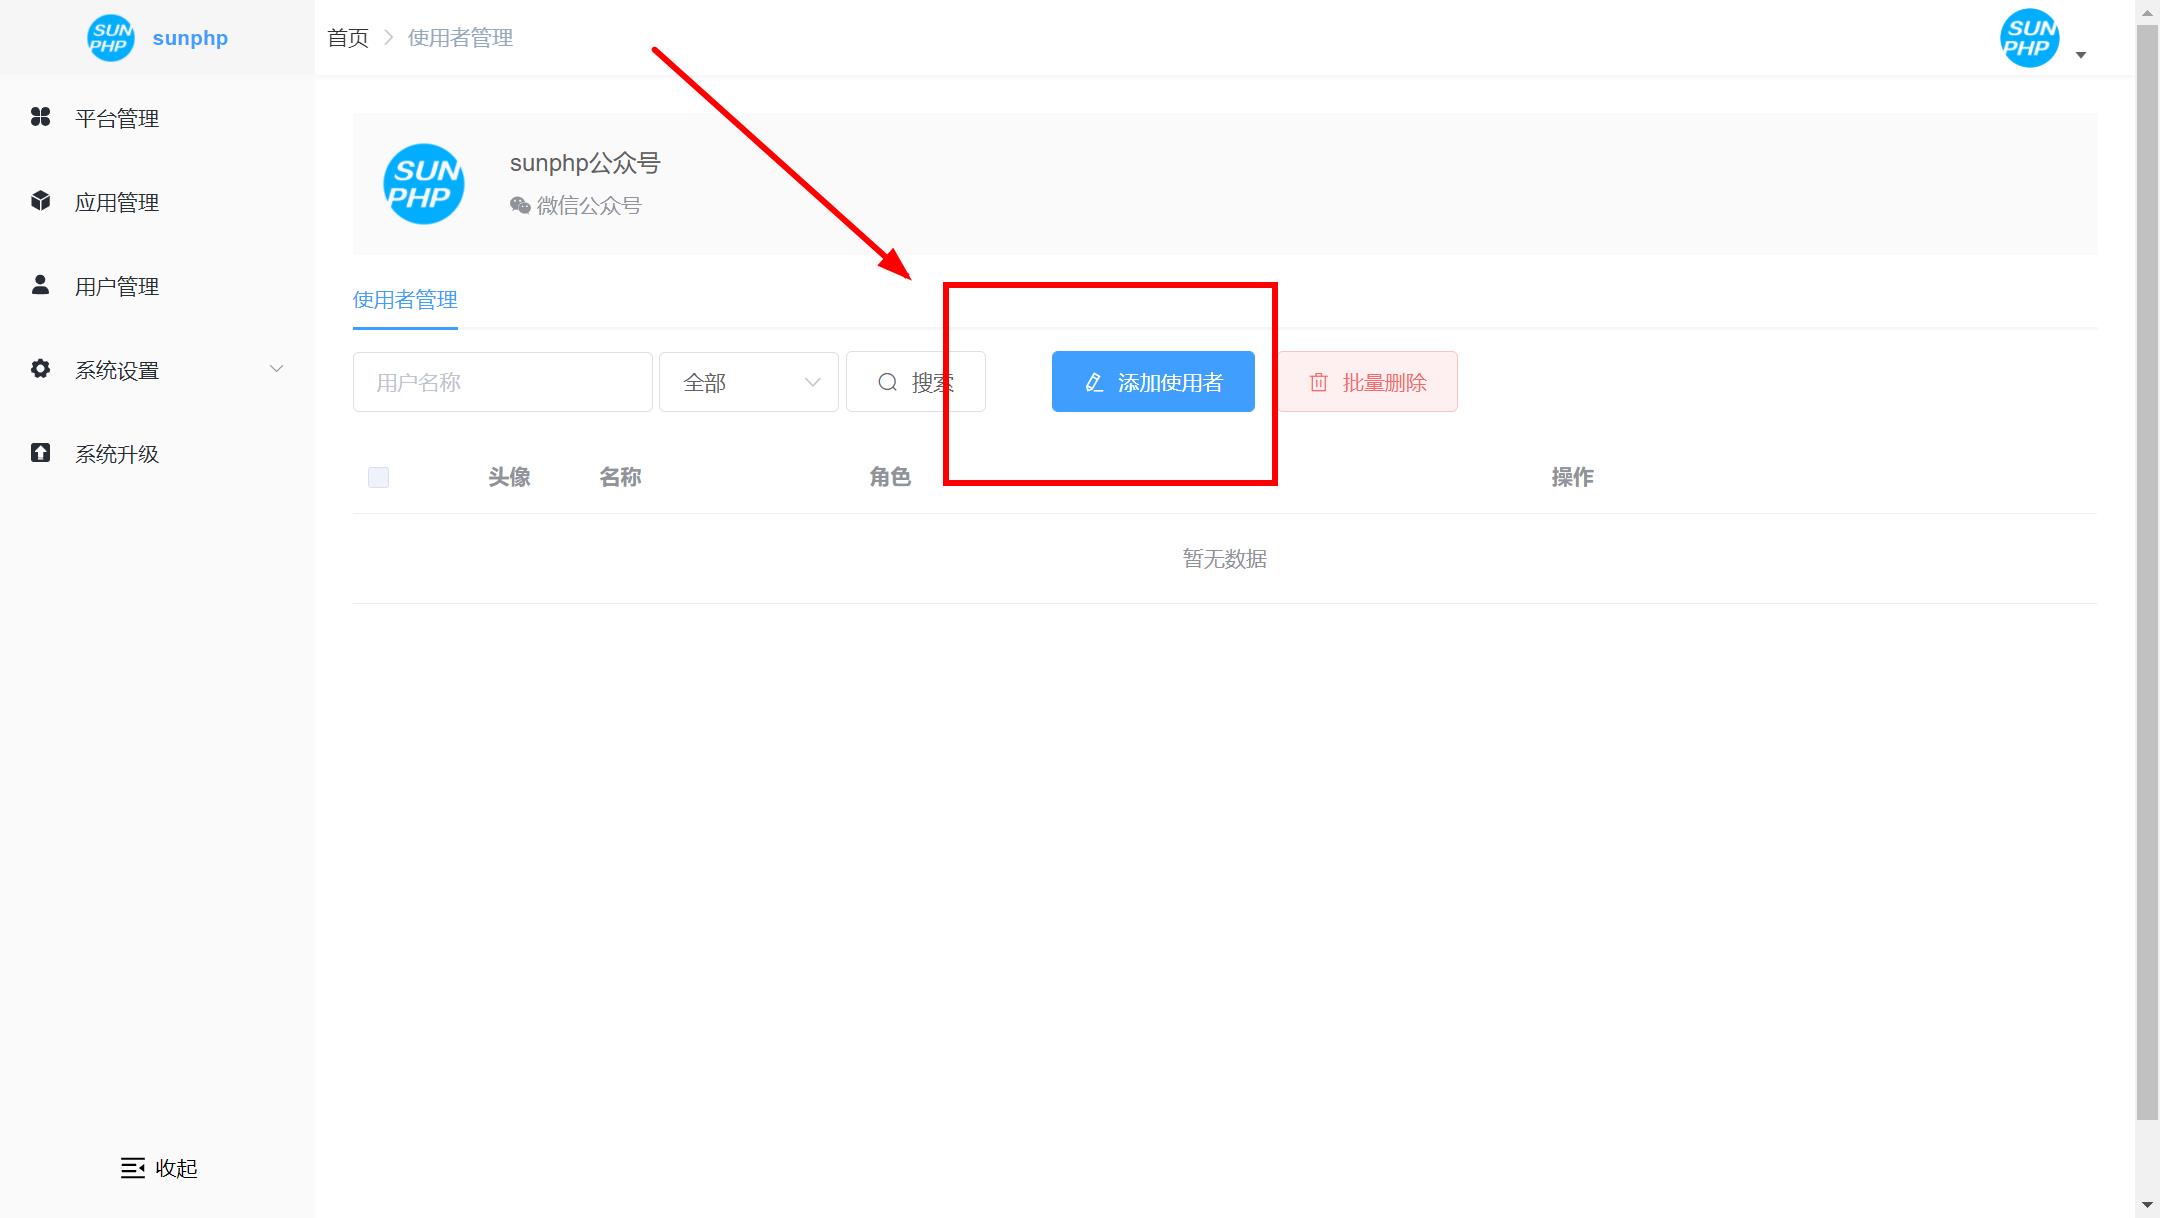The image size is (2160, 1218).
Task: Select the 使用者管理 tab
Action: click(405, 300)
